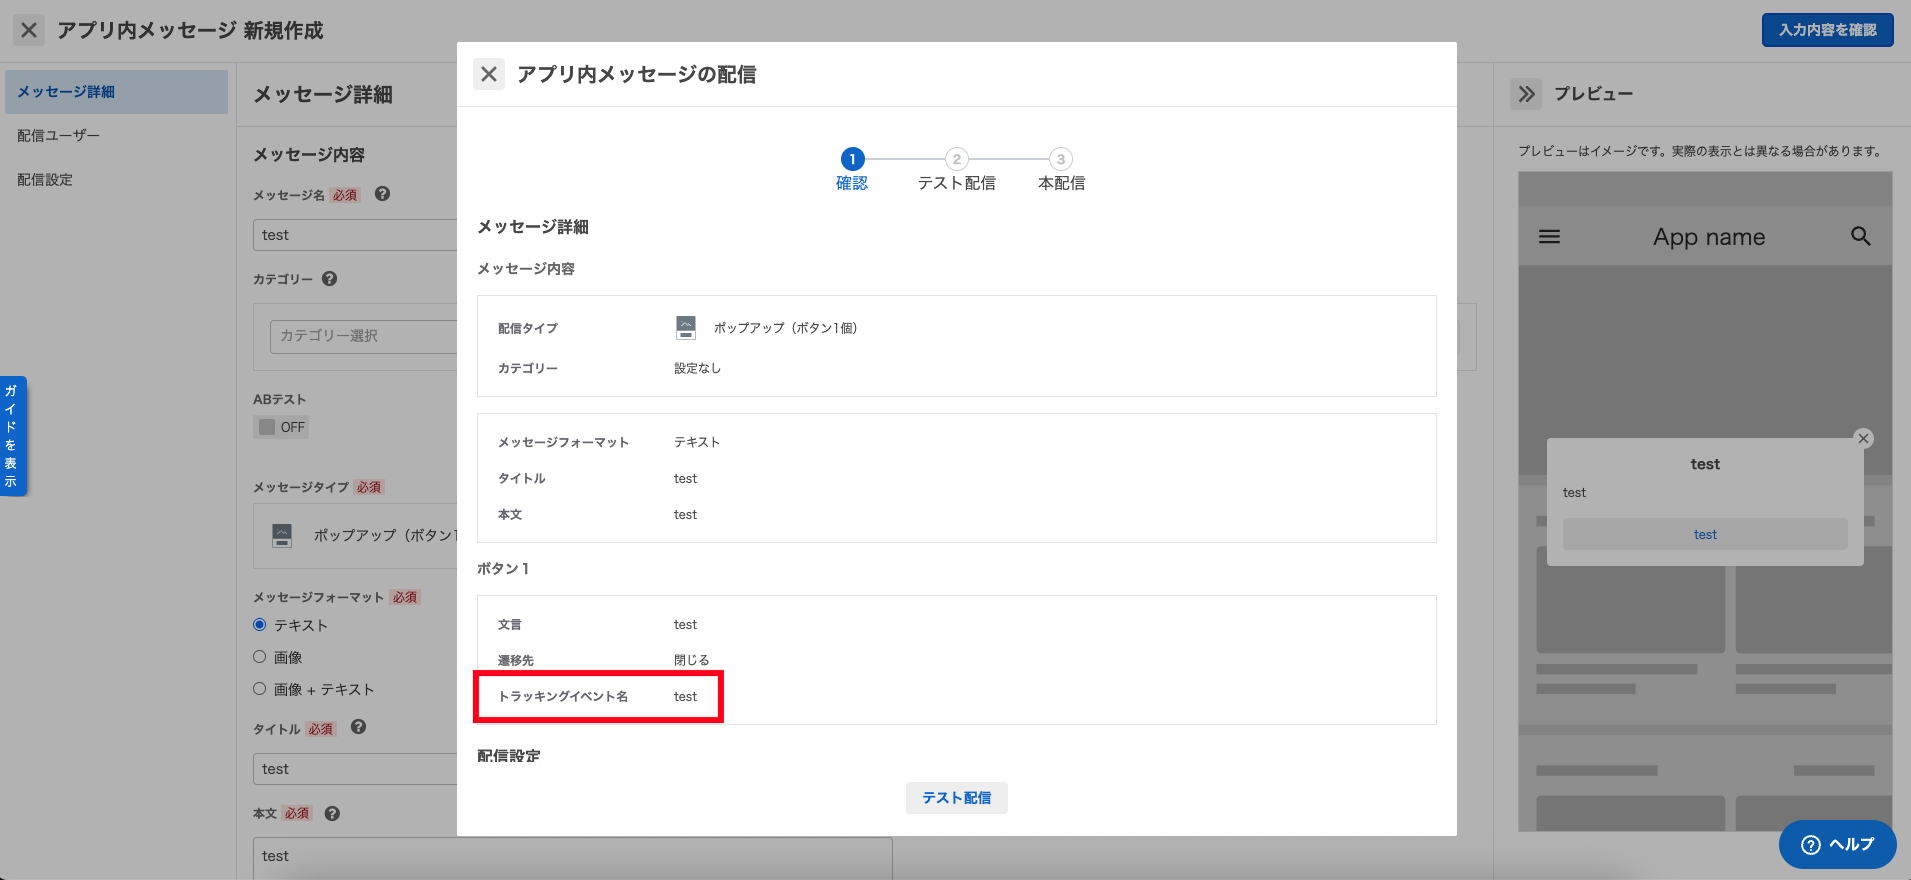Click the タイトル input field

tap(355, 769)
